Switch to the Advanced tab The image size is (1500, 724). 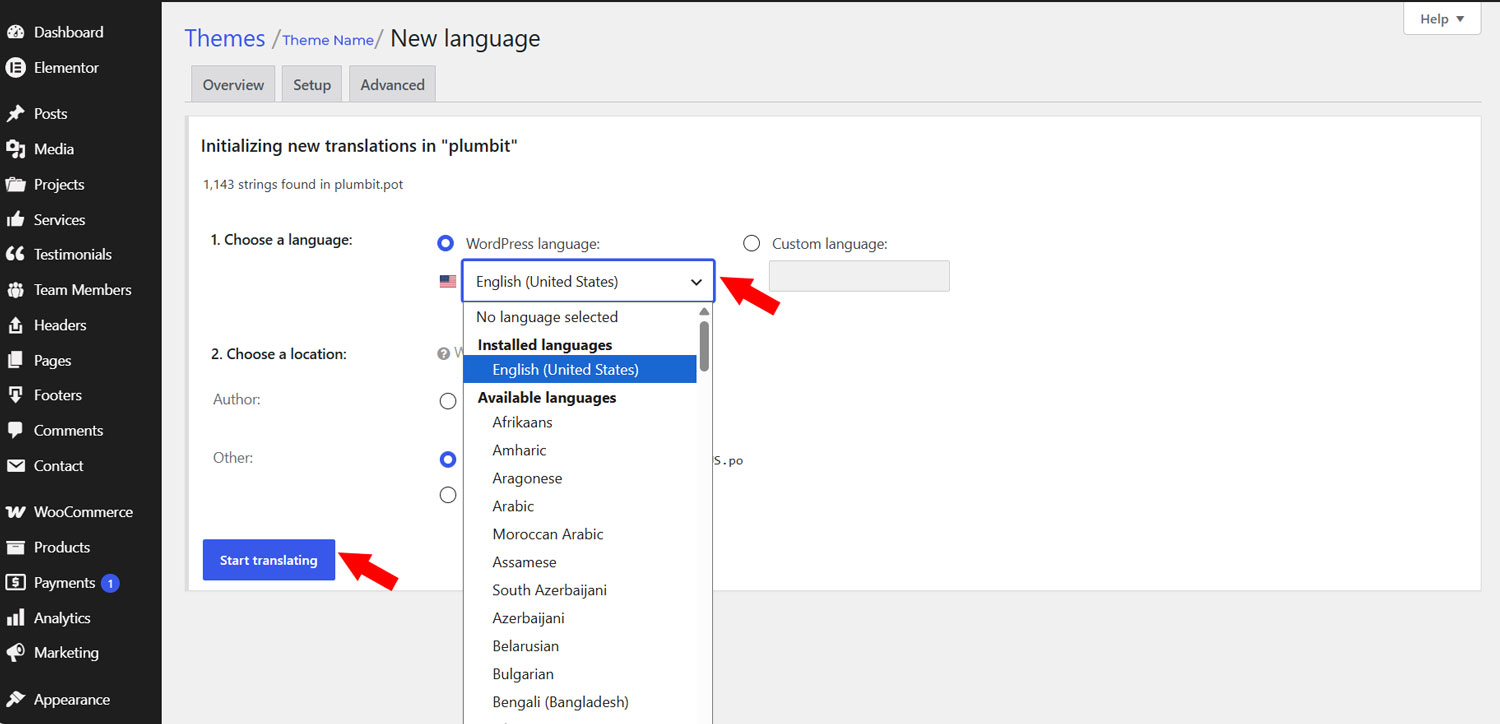pyautogui.click(x=392, y=85)
